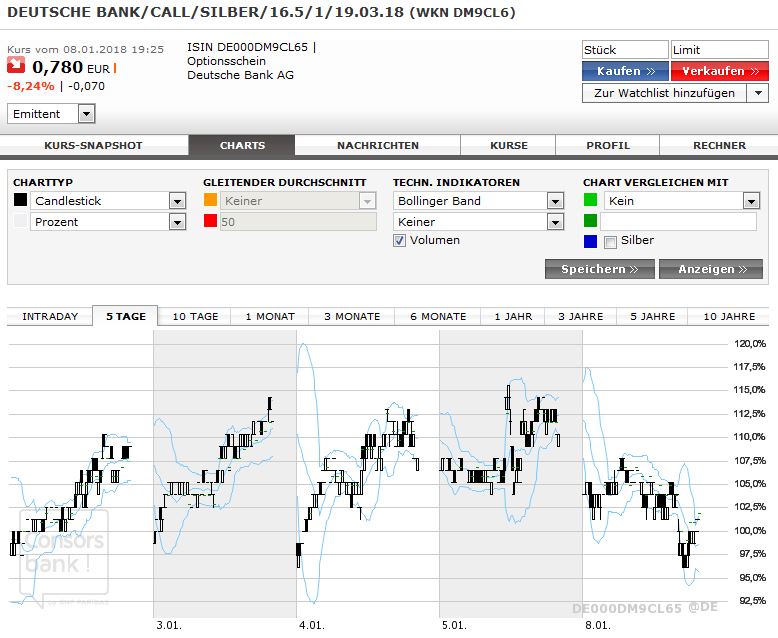Click the orange moving average color square
The image size is (778, 638).
pos(210,200)
